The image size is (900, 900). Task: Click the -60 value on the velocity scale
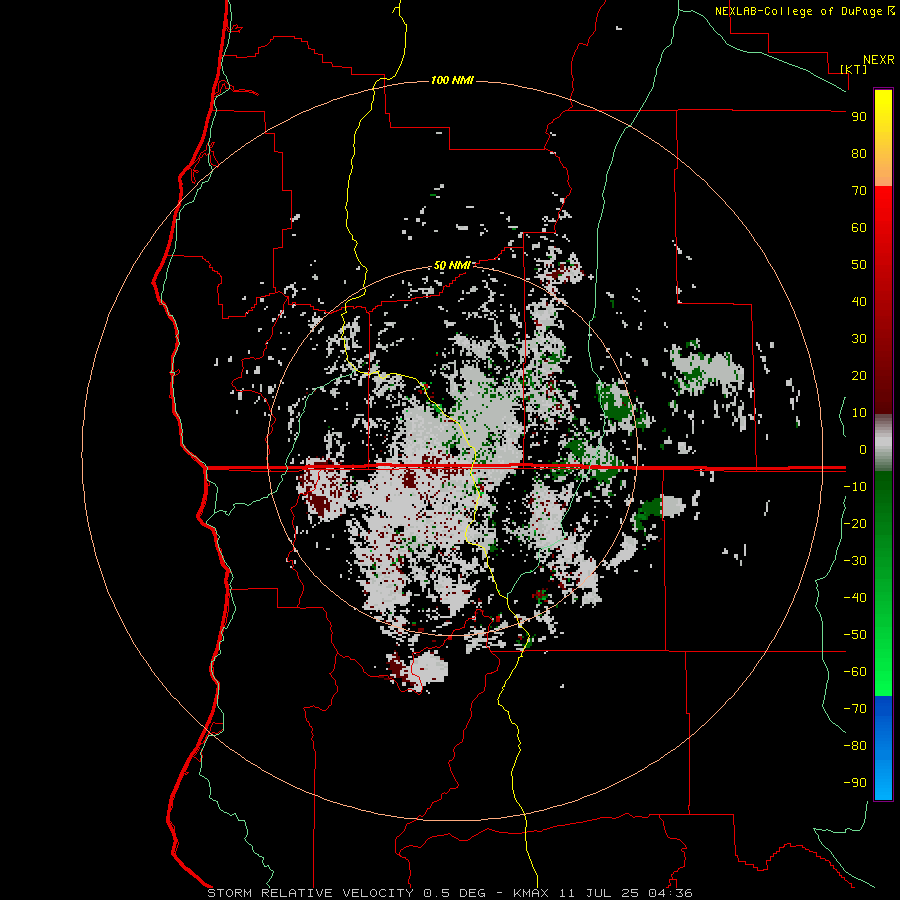coord(855,672)
